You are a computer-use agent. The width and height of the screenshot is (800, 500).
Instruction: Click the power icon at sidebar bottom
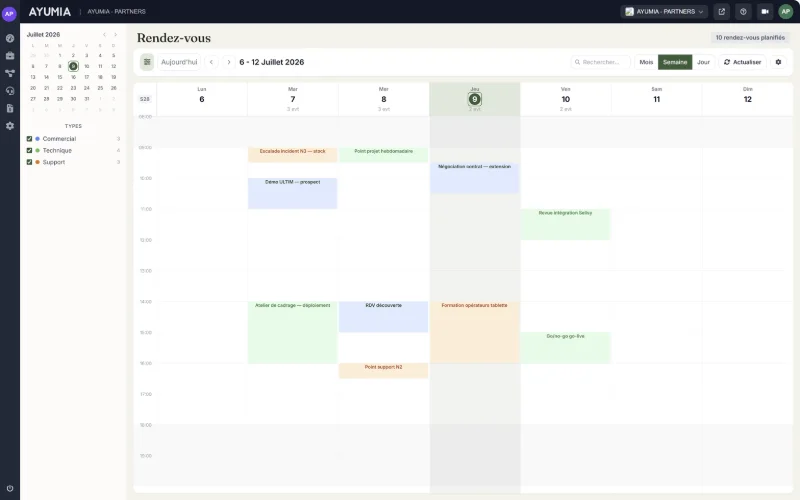pyautogui.click(x=10, y=488)
